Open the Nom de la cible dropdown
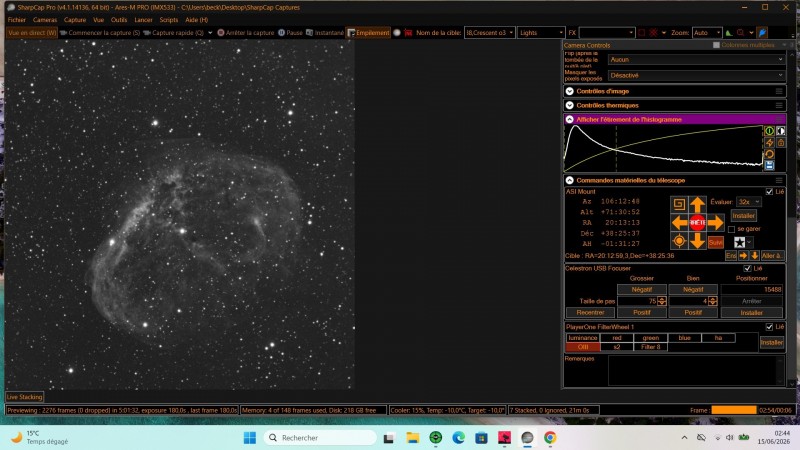Image resolution: width=800 pixels, height=450 pixels. point(489,33)
